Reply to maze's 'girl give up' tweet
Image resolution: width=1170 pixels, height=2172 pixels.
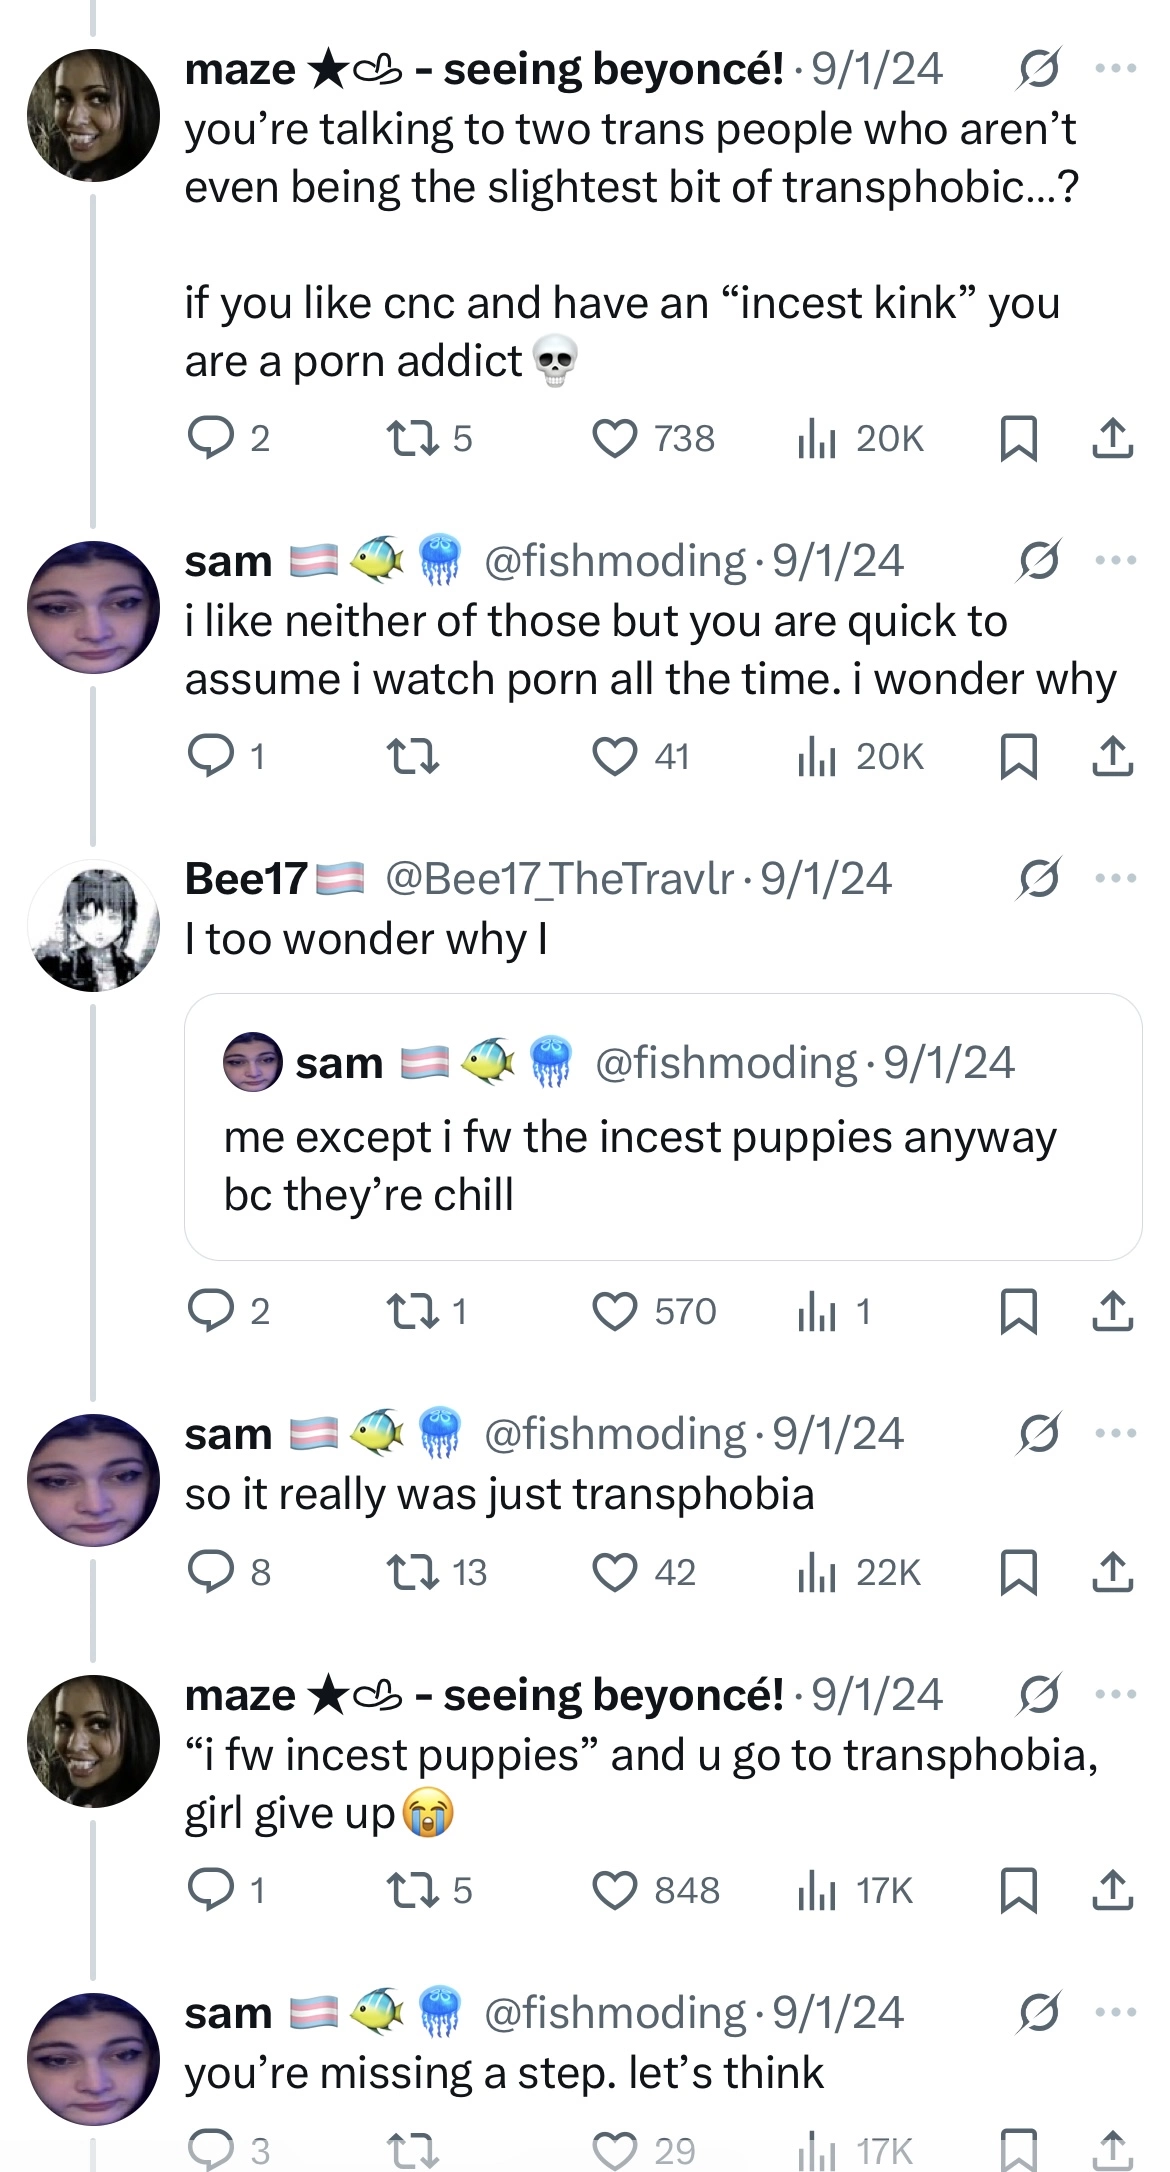click(x=211, y=1890)
